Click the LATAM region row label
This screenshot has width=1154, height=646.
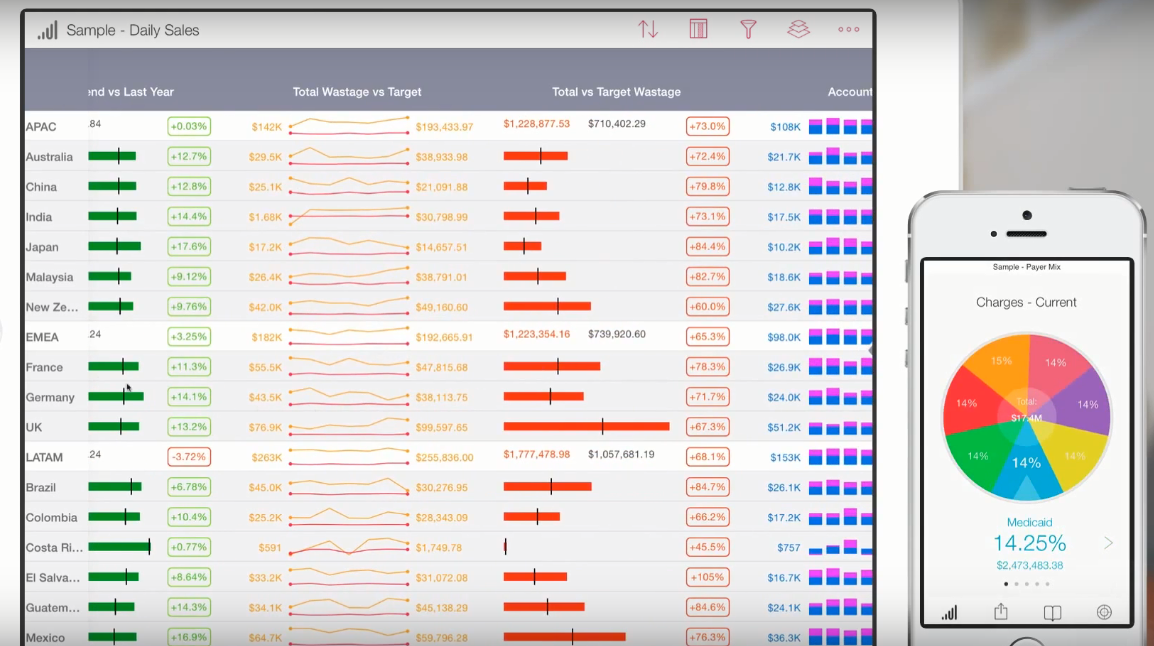pyautogui.click(x=44, y=457)
